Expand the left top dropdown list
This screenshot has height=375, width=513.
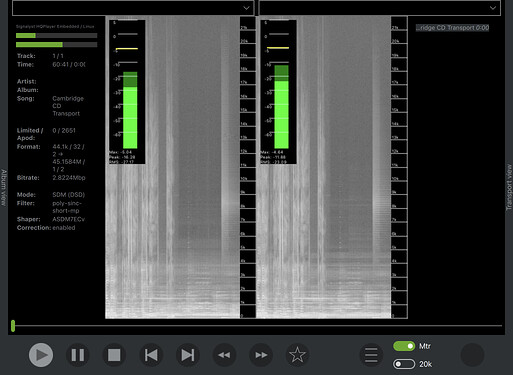(133, 8)
